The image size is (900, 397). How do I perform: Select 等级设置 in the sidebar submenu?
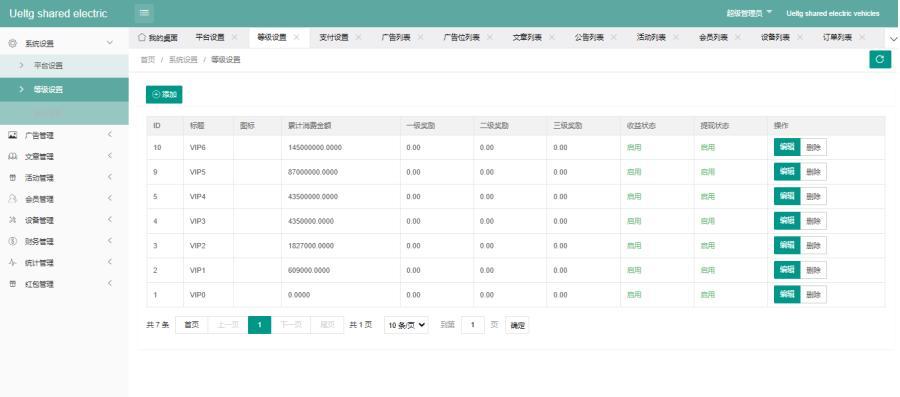[64, 89]
